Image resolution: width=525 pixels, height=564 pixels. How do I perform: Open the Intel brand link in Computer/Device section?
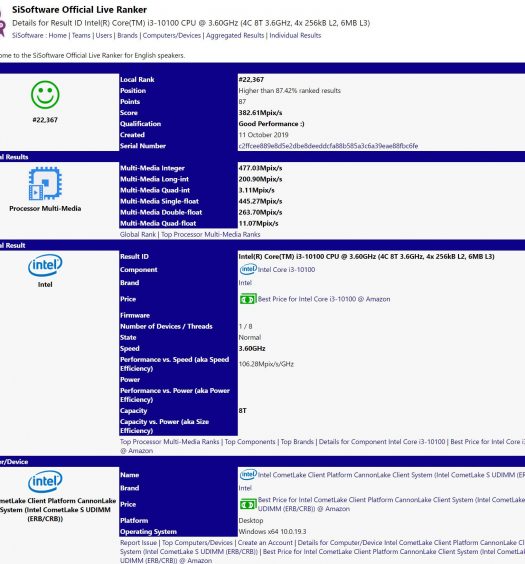pos(245,488)
